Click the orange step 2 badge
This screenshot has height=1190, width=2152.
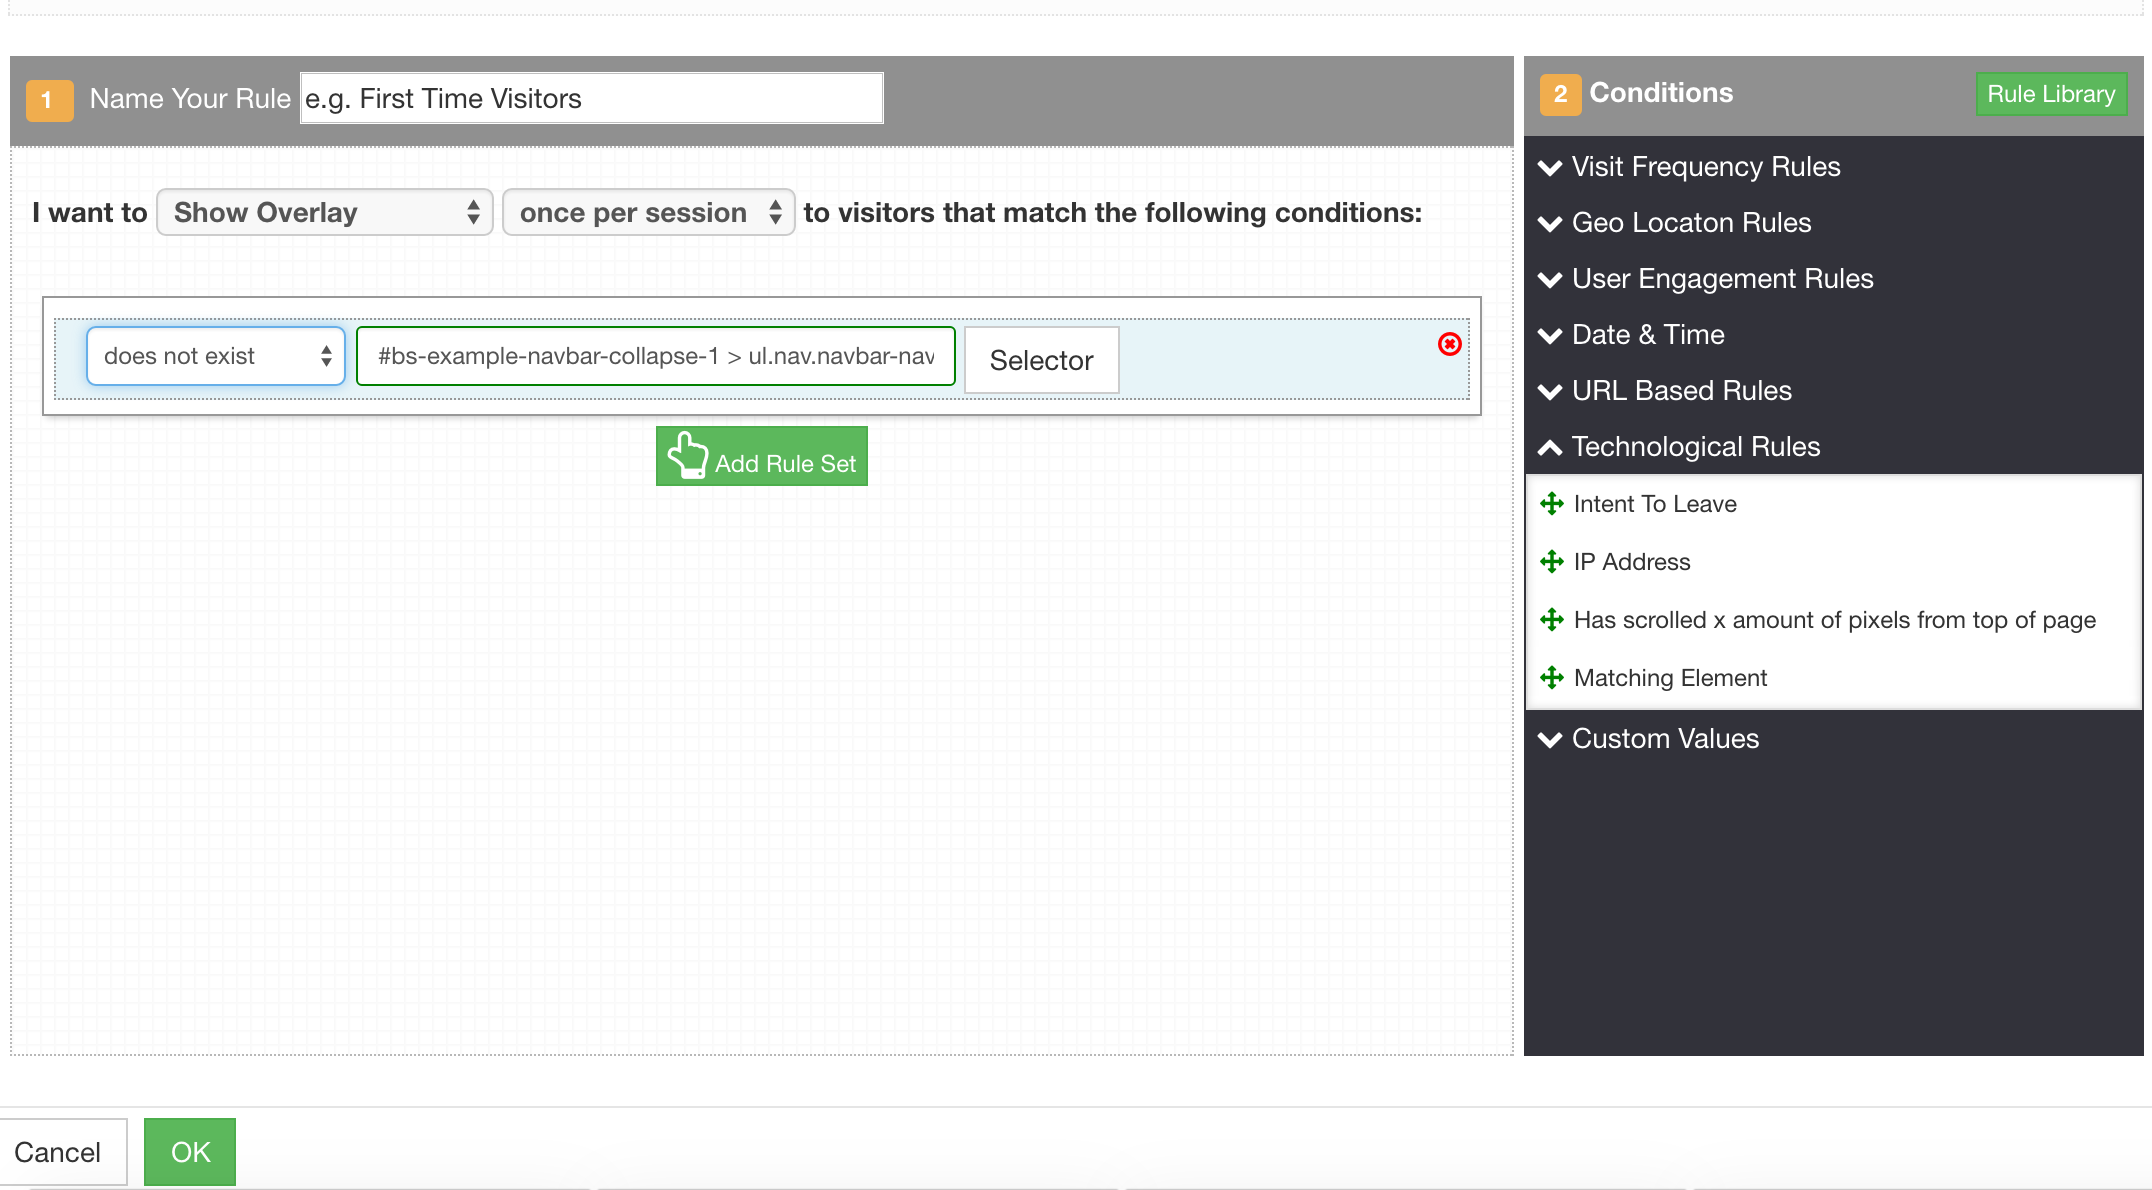[x=1559, y=93]
